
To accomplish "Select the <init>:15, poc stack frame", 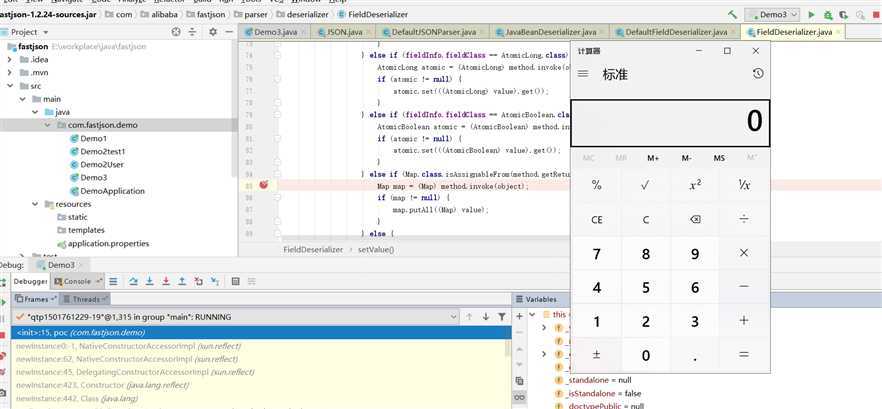I will point(261,333).
